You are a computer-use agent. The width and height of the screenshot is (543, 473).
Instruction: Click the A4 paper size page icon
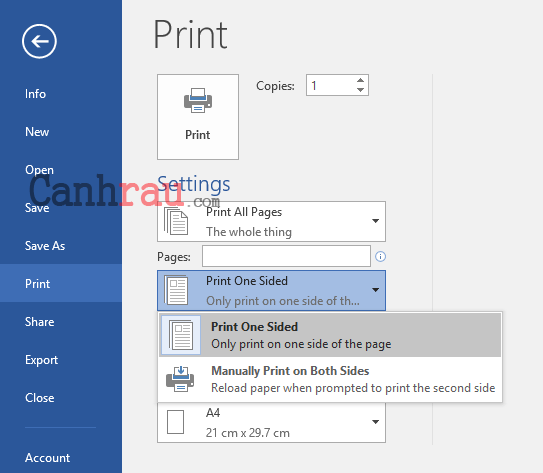pyautogui.click(x=175, y=422)
